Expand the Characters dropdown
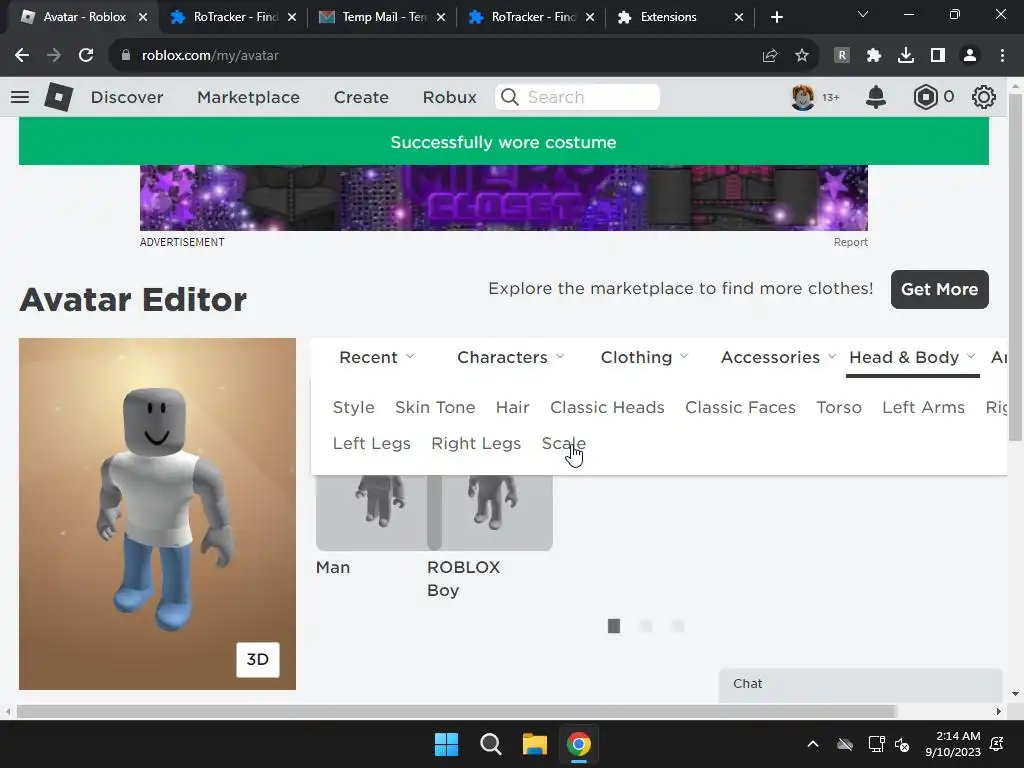 coord(511,357)
